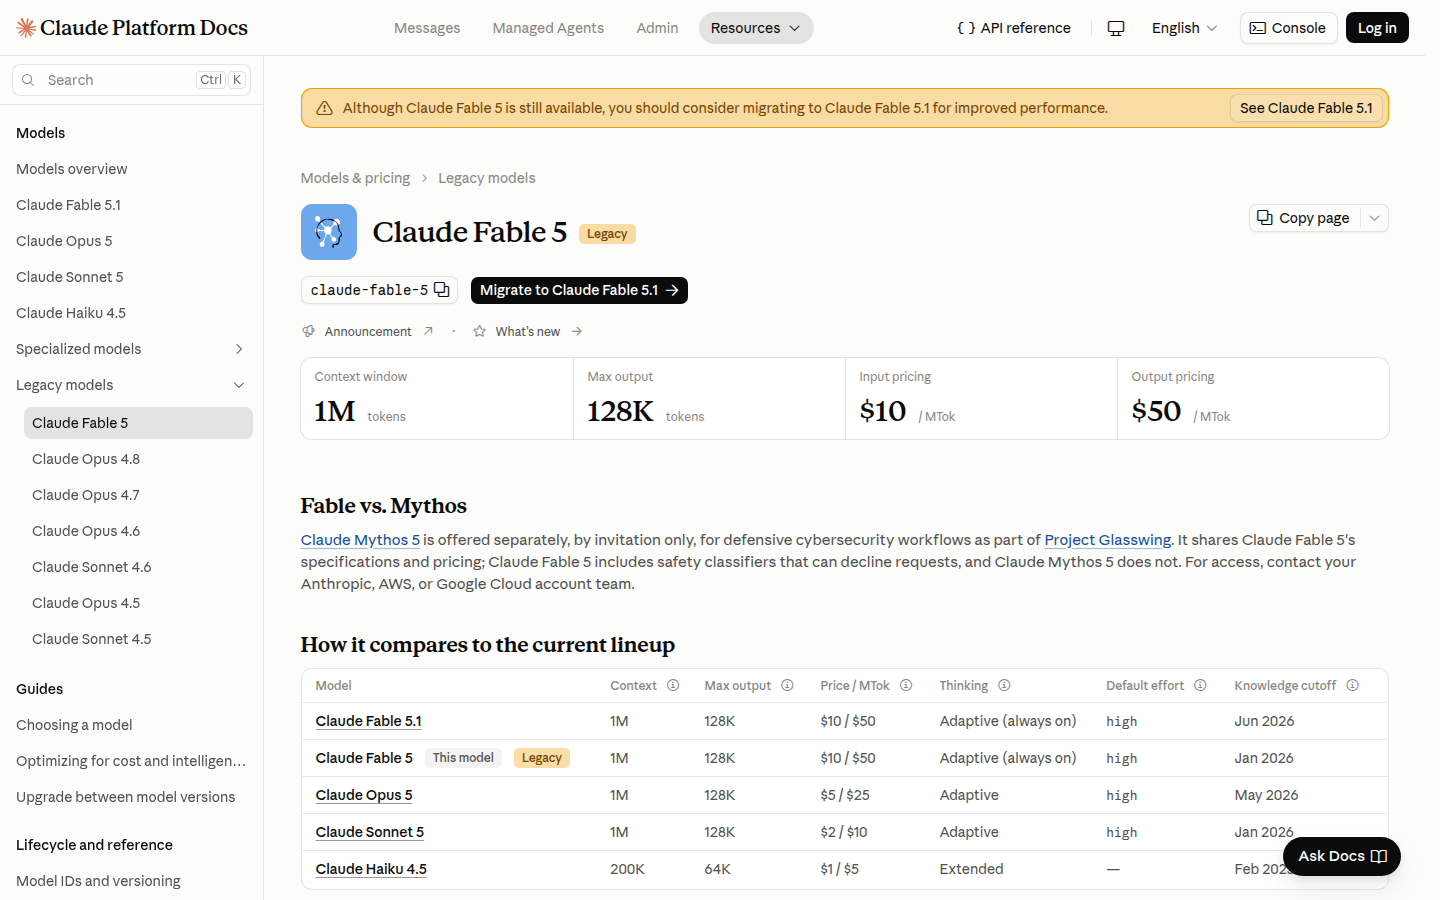Click the '200K' context cell

[627, 869]
